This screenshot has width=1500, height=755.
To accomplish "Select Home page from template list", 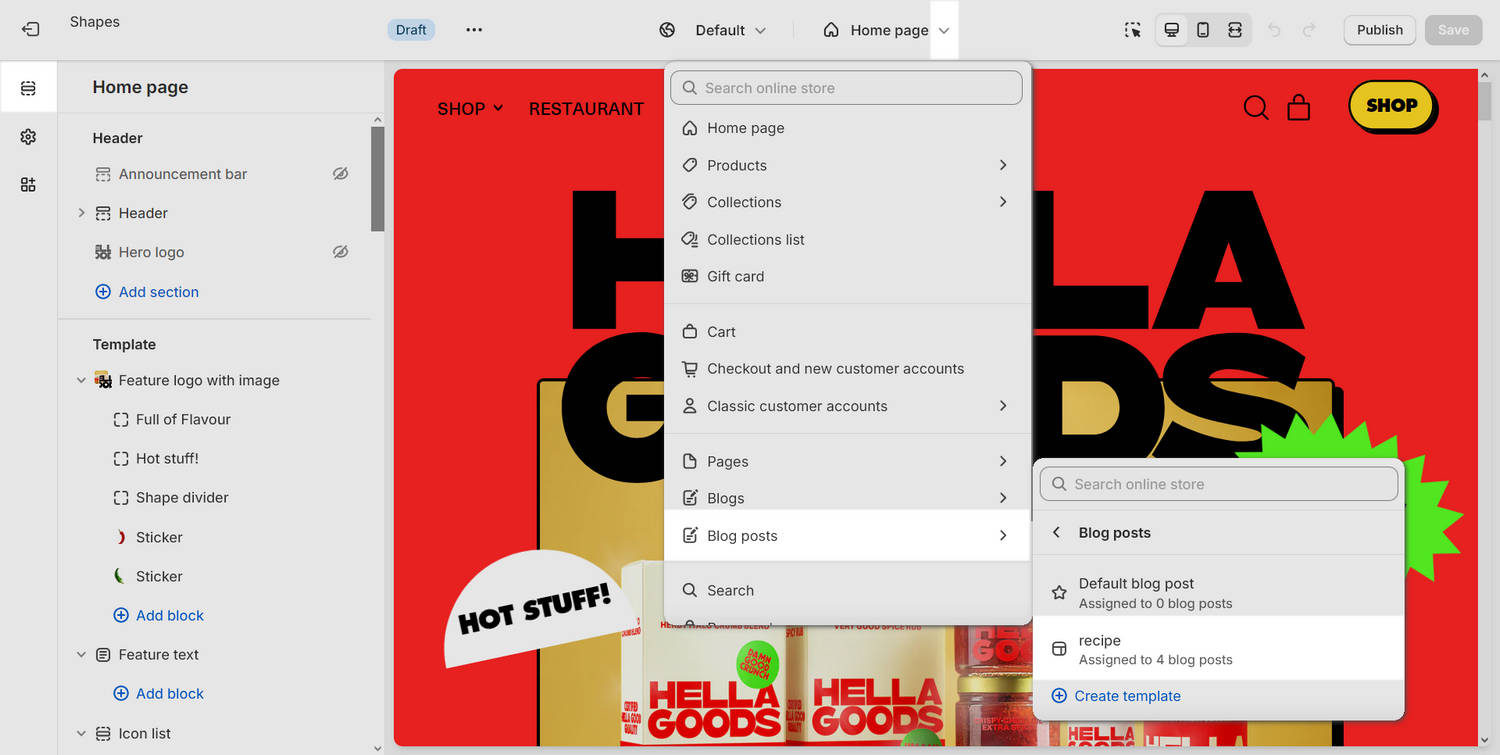I will click(x=847, y=128).
